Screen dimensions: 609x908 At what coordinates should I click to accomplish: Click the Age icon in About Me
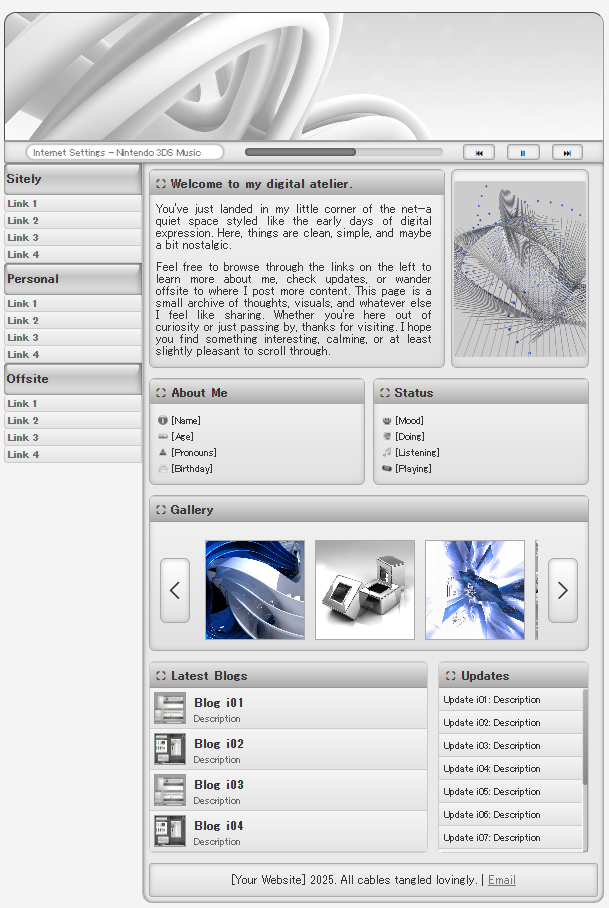click(x=163, y=437)
